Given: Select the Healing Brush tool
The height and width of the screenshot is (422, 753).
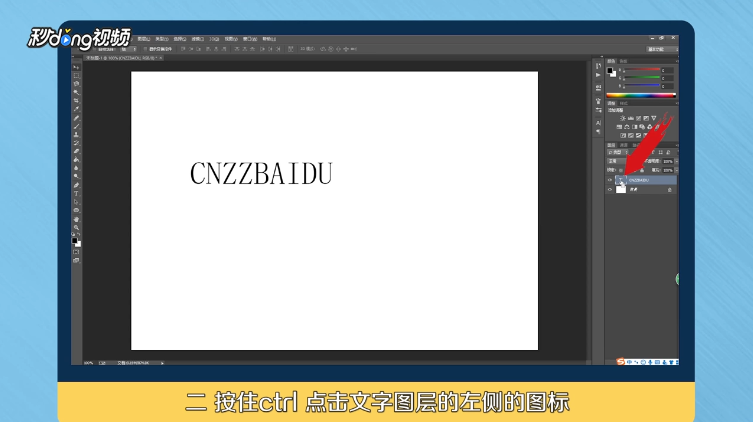Looking at the screenshot, I should point(76,118).
